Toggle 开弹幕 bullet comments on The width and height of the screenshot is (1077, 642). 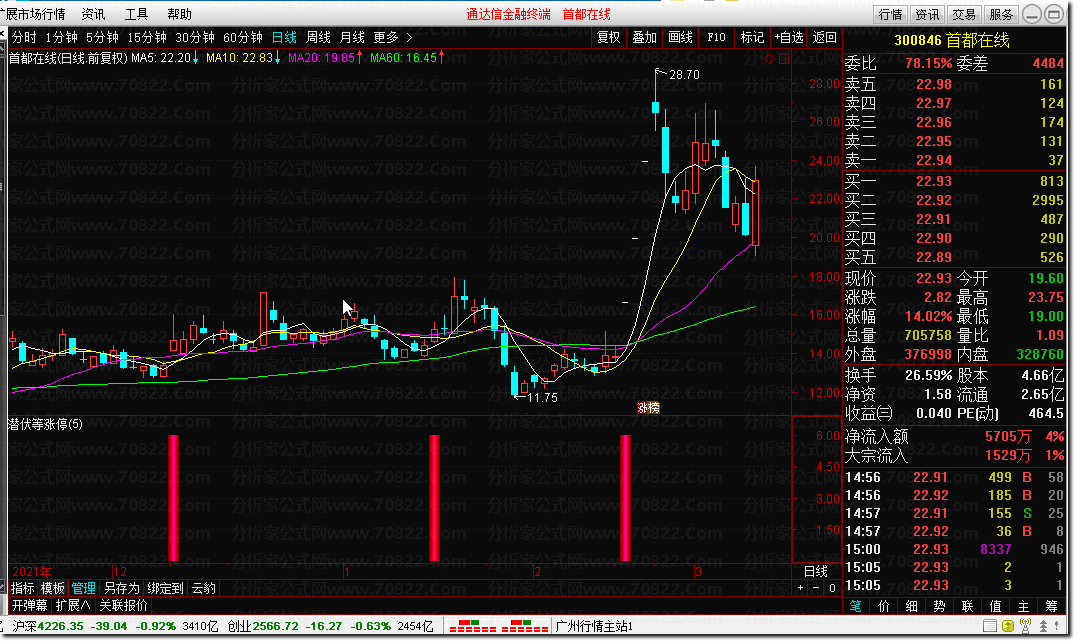(x=30, y=606)
